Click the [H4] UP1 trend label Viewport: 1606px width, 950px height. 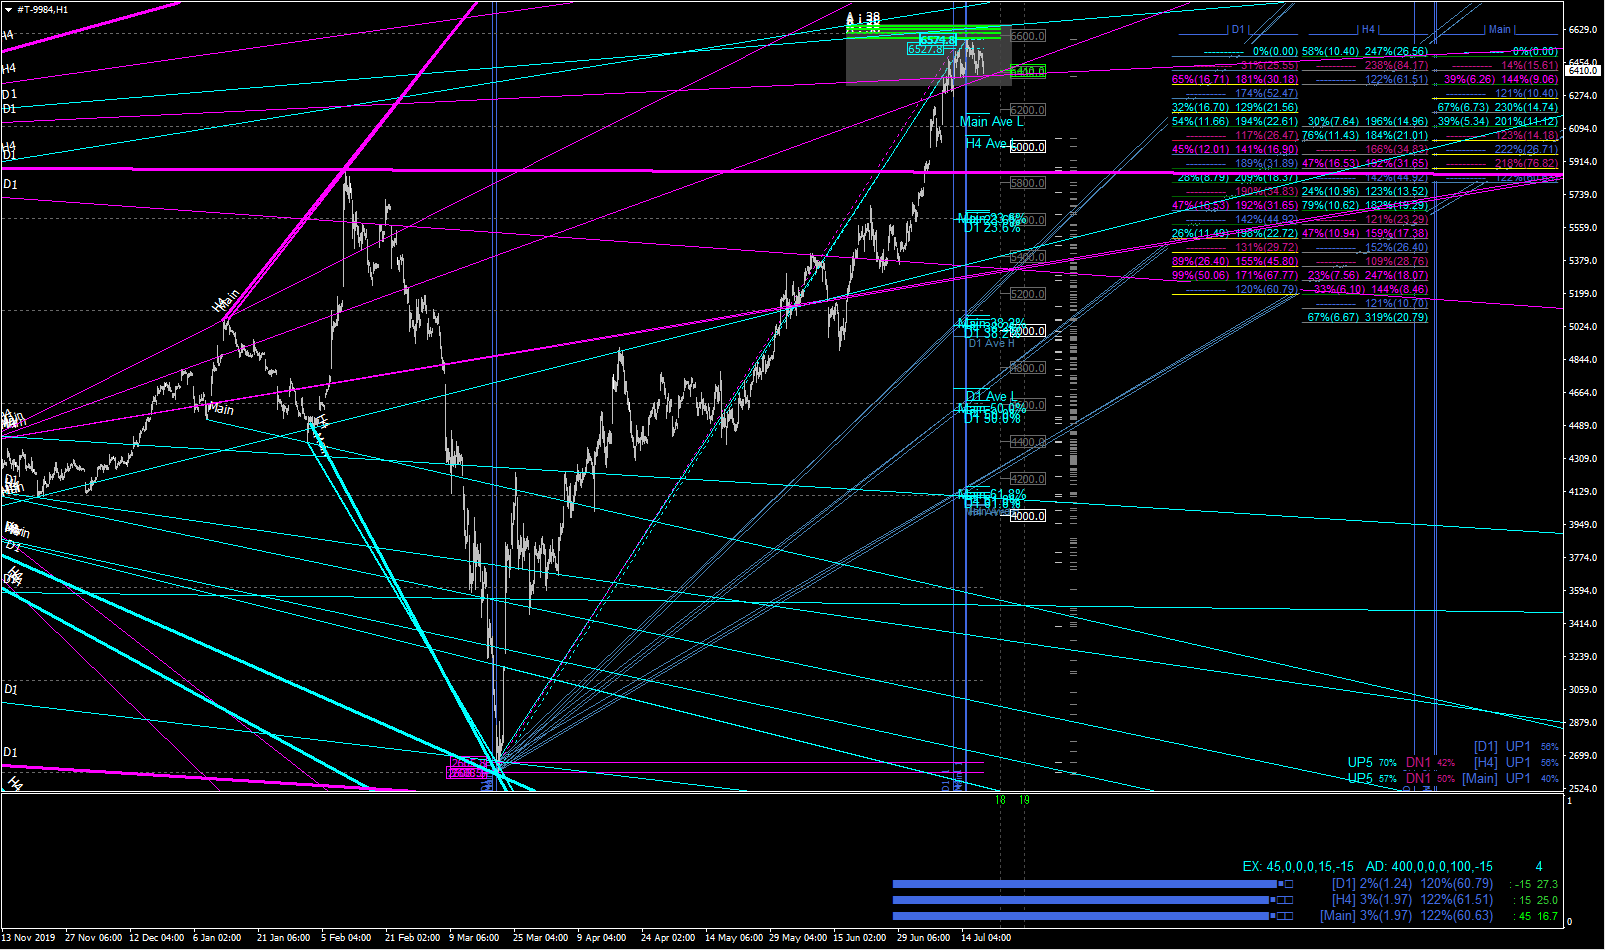[1502, 762]
